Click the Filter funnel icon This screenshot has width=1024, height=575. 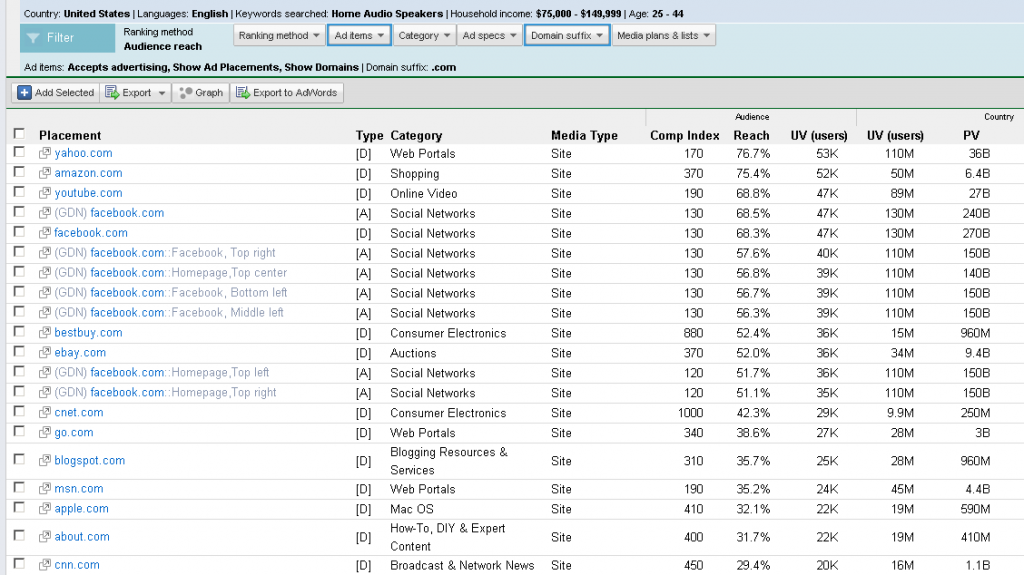coord(33,38)
